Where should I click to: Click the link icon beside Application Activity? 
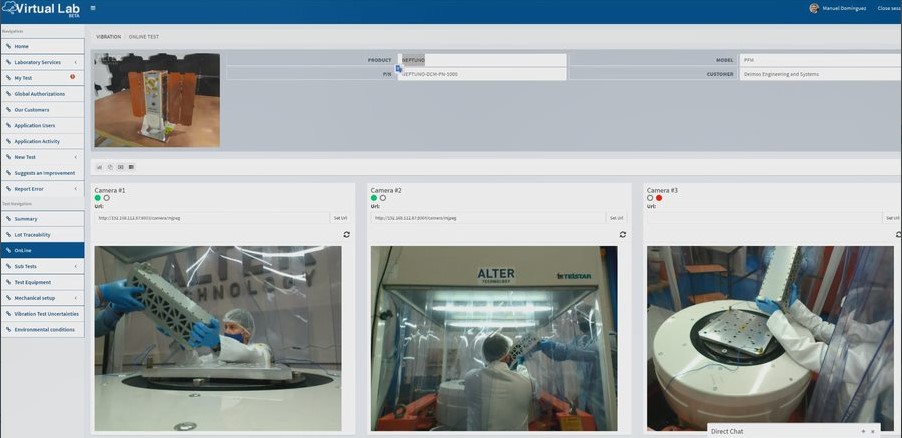click(8, 141)
